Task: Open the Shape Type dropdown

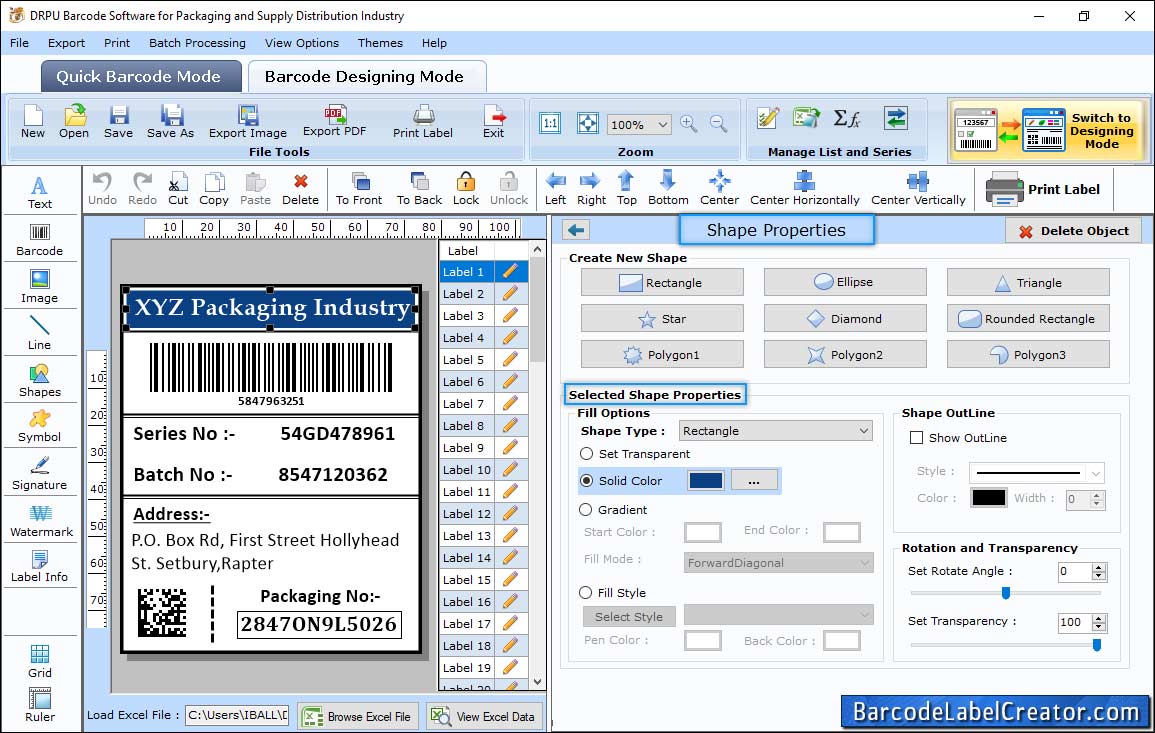Action: (x=776, y=431)
